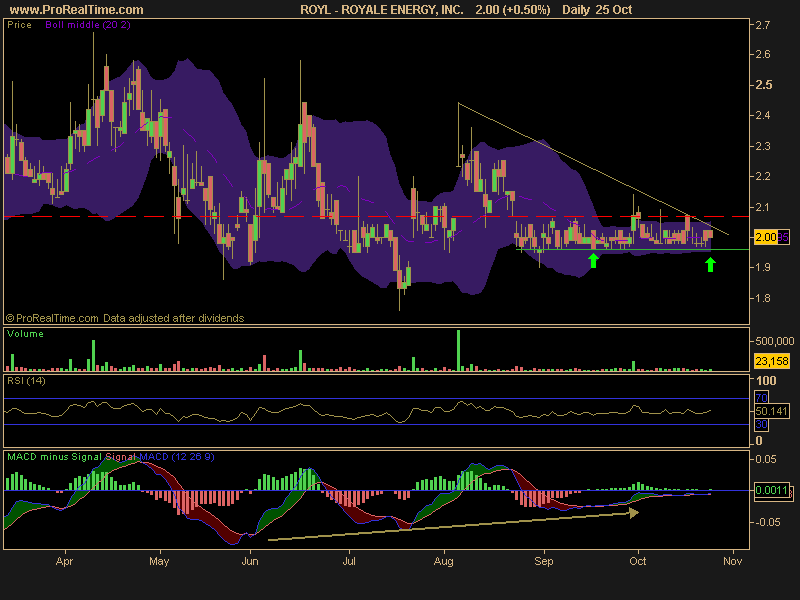Image resolution: width=800 pixels, height=600 pixels.
Task: Click the MACD (12 26 9) legend label
Action: [177, 457]
